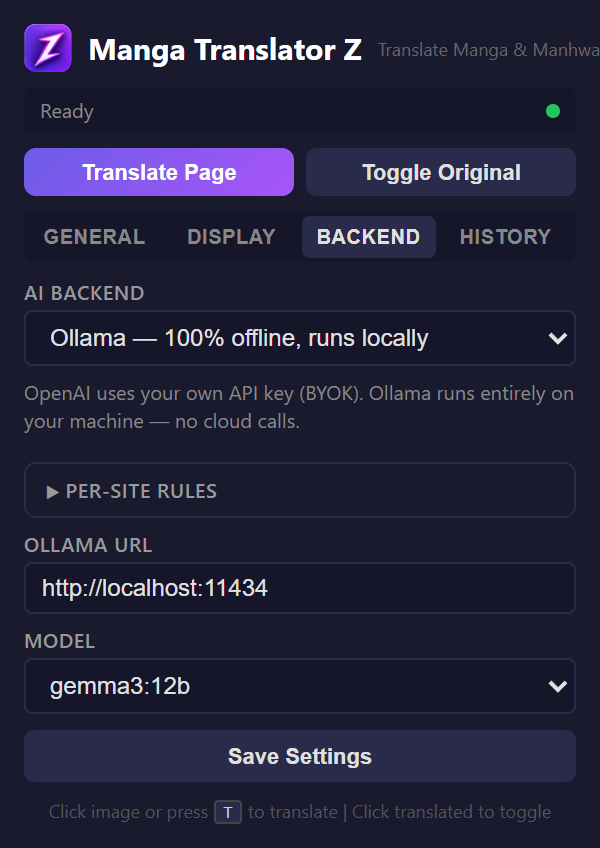This screenshot has width=600, height=848.
Task: Click the Translate Page button
Action: pyautogui.click(x=158, y=172)
